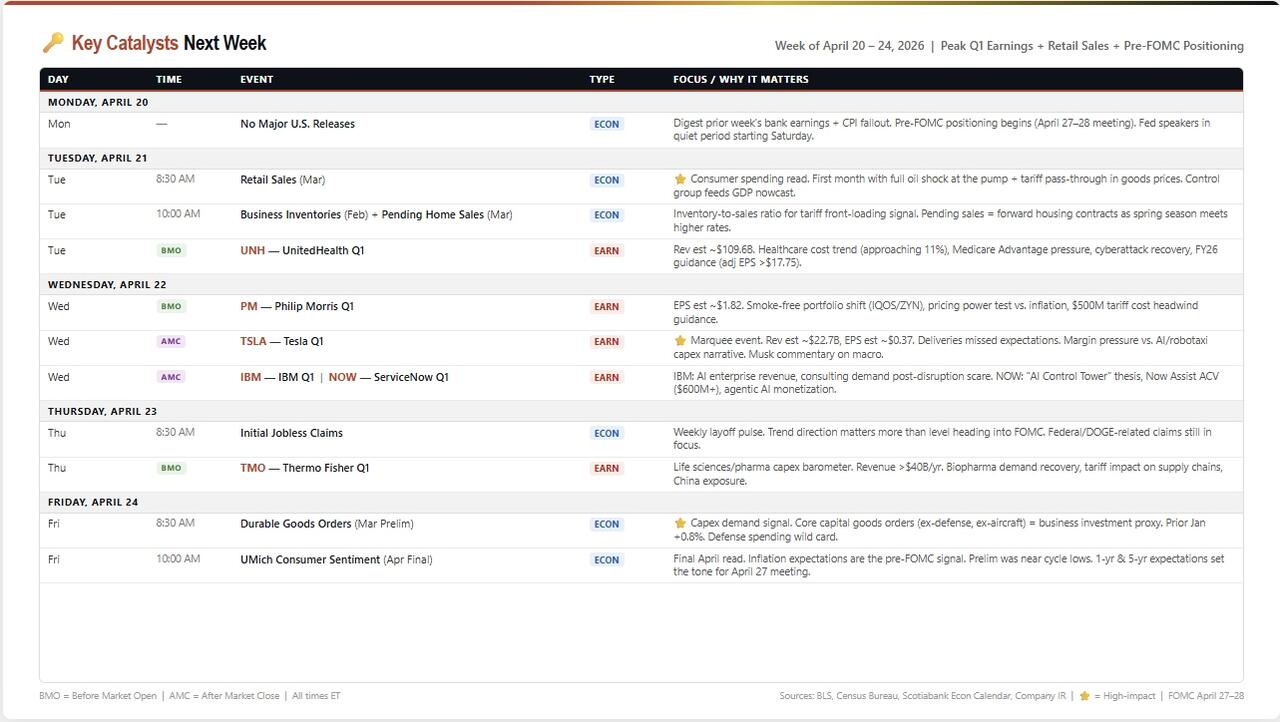The height and width of the screenshot is (722, 1280).
Task: Click the star icon in Durable Goods row
Action: coord(680,523)
